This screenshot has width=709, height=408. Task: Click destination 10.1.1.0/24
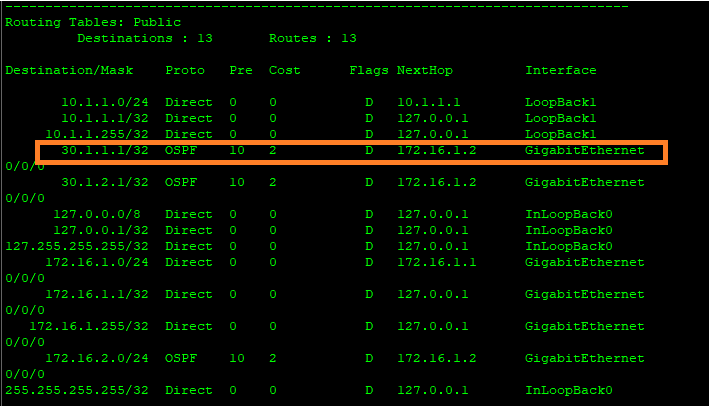[x=105, y=103]
